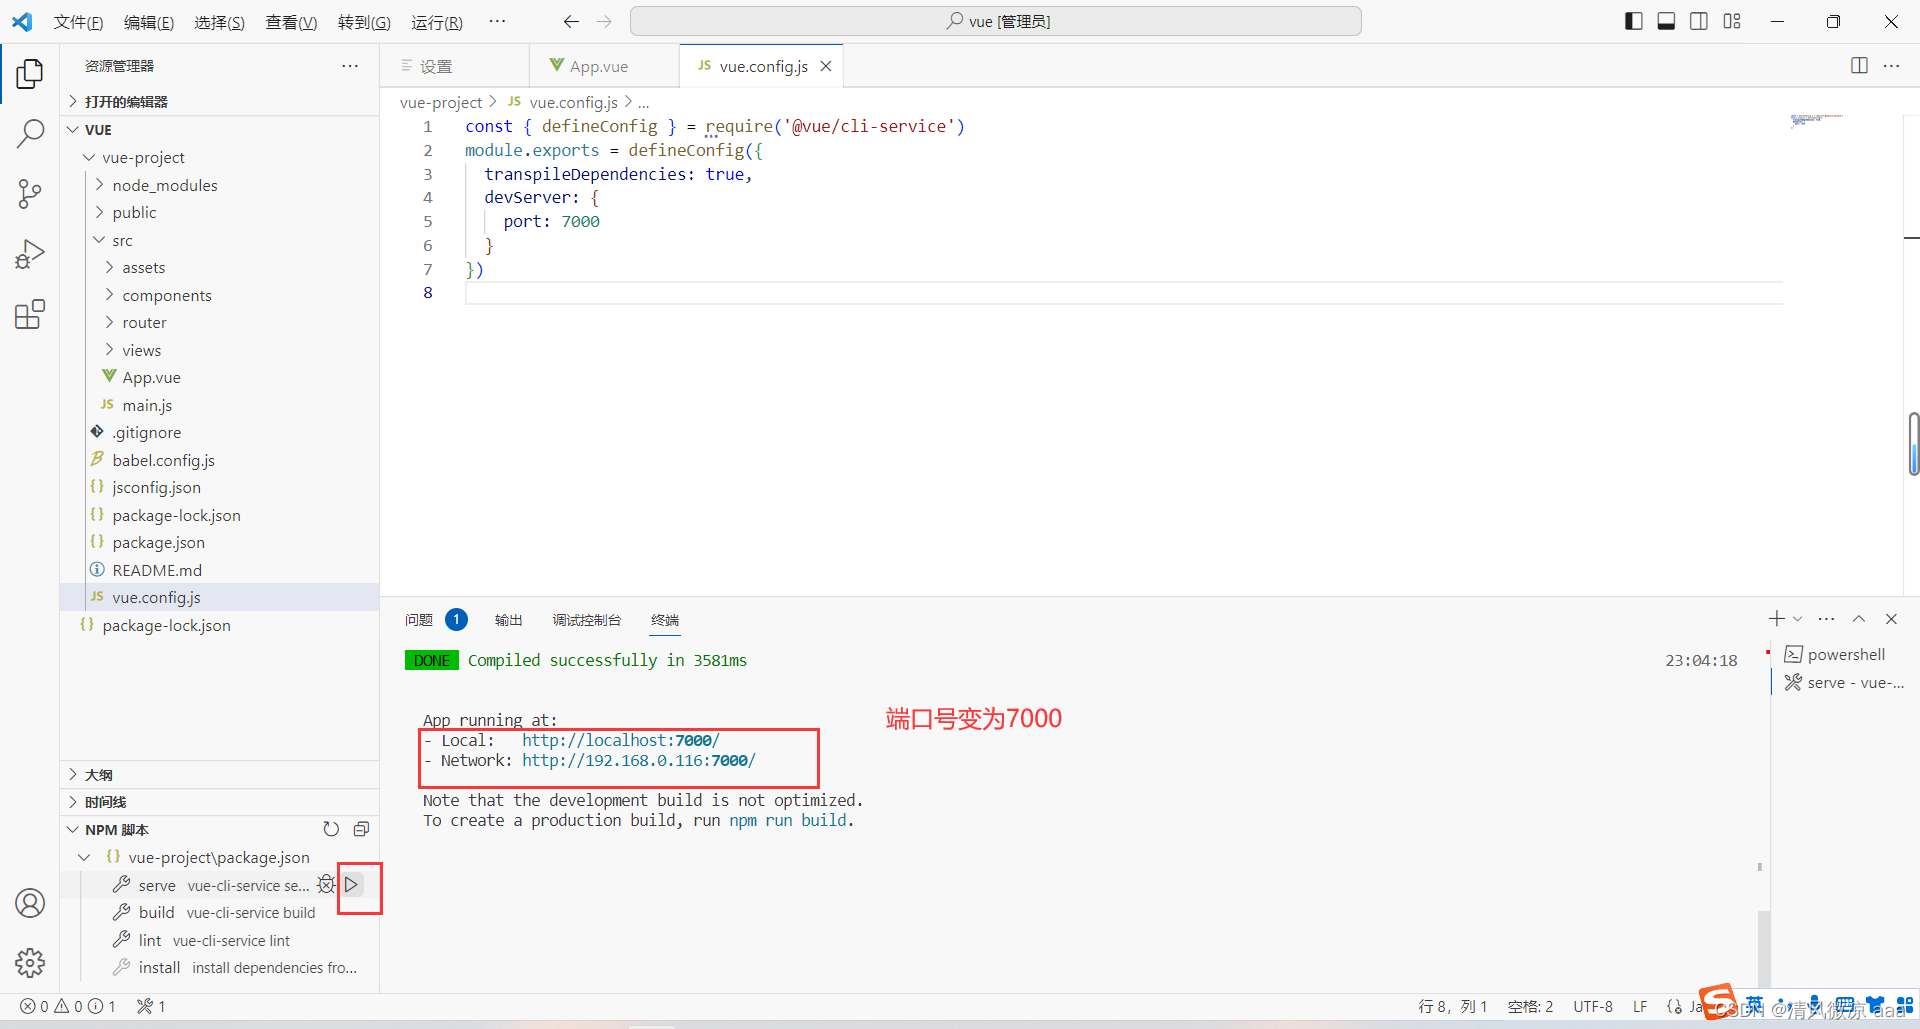Viewport: 1920px width, 1029px height.
Task: Maximize the bottom panel
Action: [x=1859, y=619]
